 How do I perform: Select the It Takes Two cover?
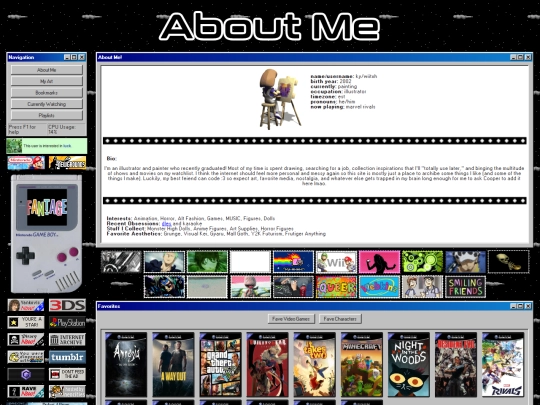(x=314, y=365)
